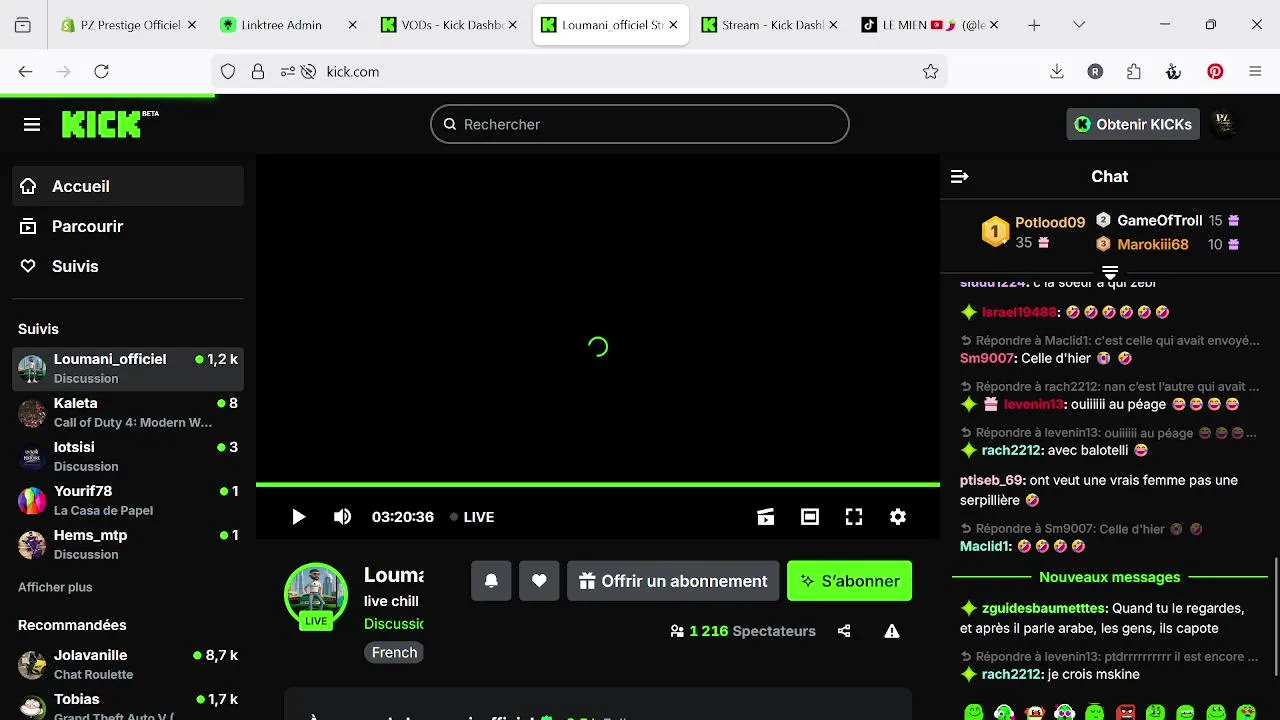The height and width of the screenshot is (720, 1280).
Task: Click username ptiseb_69 in chat
Action: click(992, 480)
